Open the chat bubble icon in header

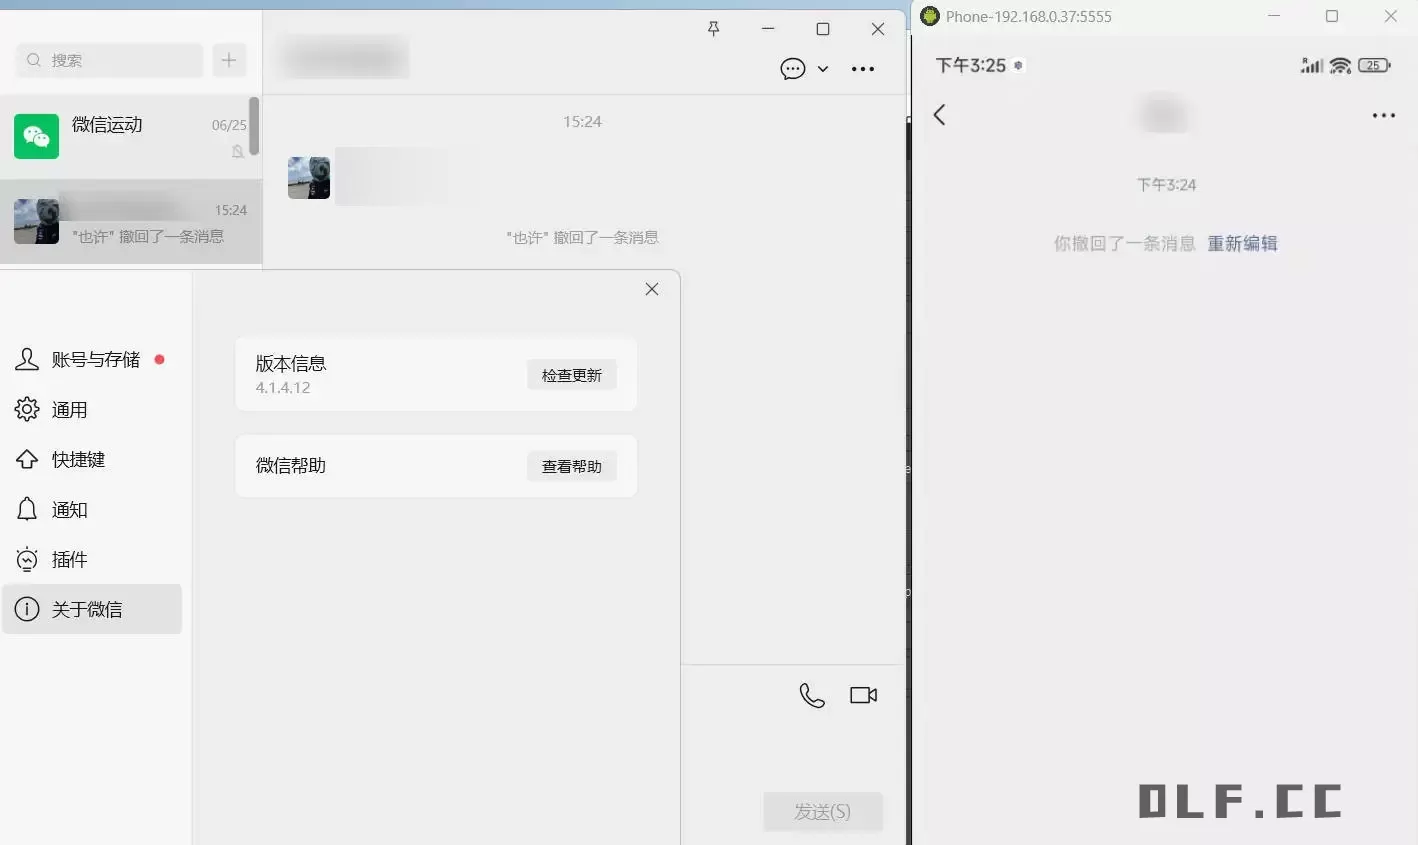(x=792, y=69)
